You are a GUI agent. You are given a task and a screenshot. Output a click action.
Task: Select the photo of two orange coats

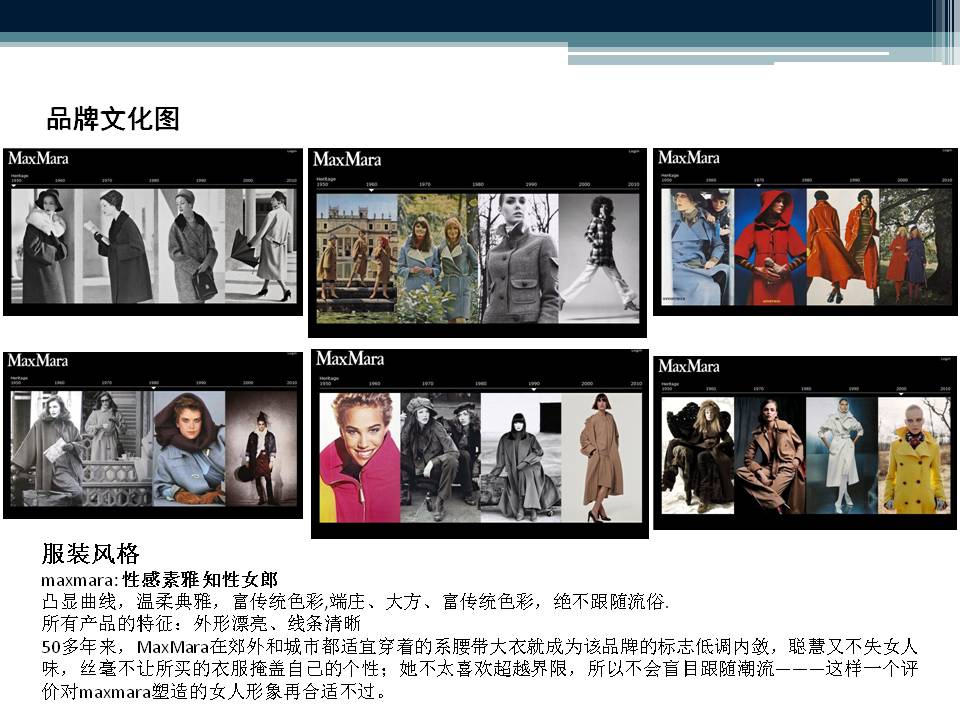[x=842, y=247]
